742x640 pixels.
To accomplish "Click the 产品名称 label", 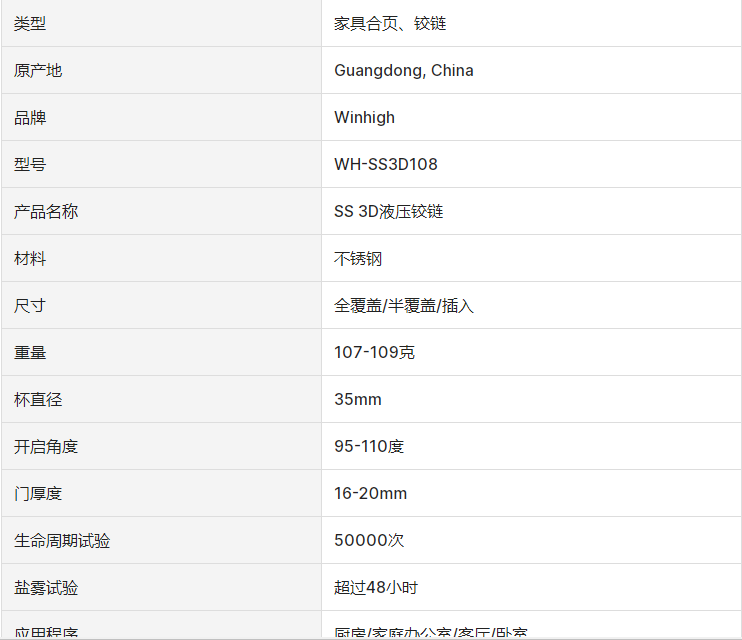I will pos(46,211).
